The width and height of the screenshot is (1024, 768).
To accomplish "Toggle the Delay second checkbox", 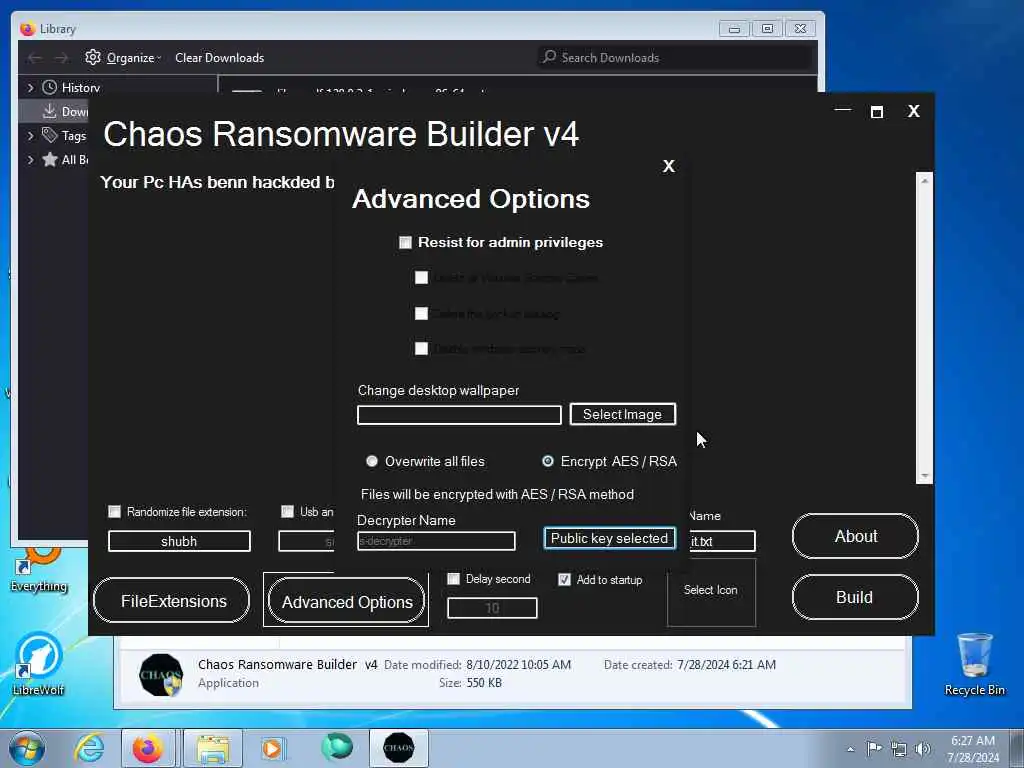I will [x=453, y=579].
